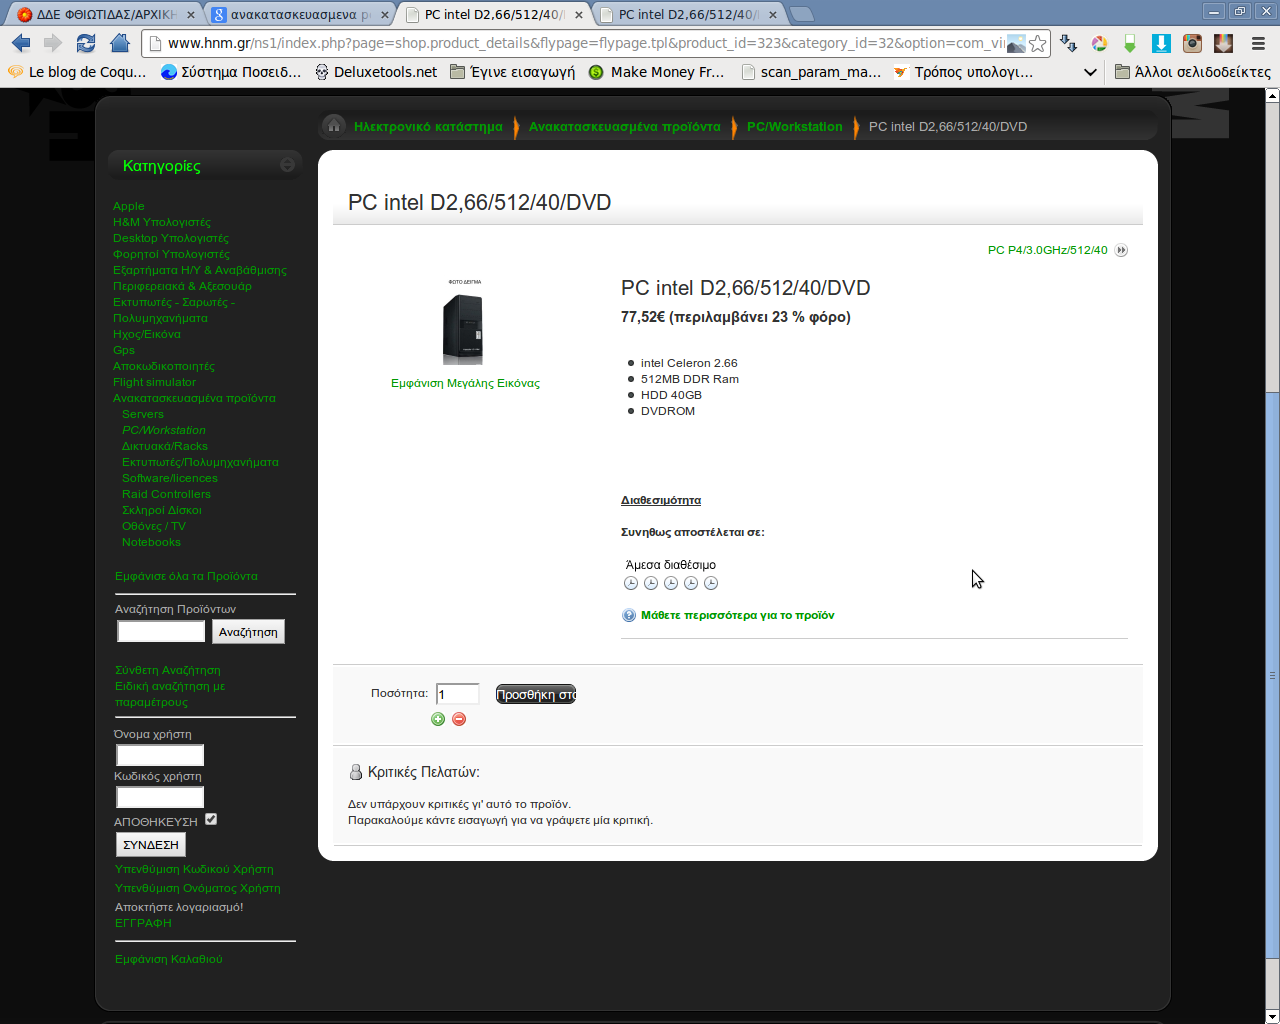Expand the bookmarks overflow chevron

point(1090,72)
